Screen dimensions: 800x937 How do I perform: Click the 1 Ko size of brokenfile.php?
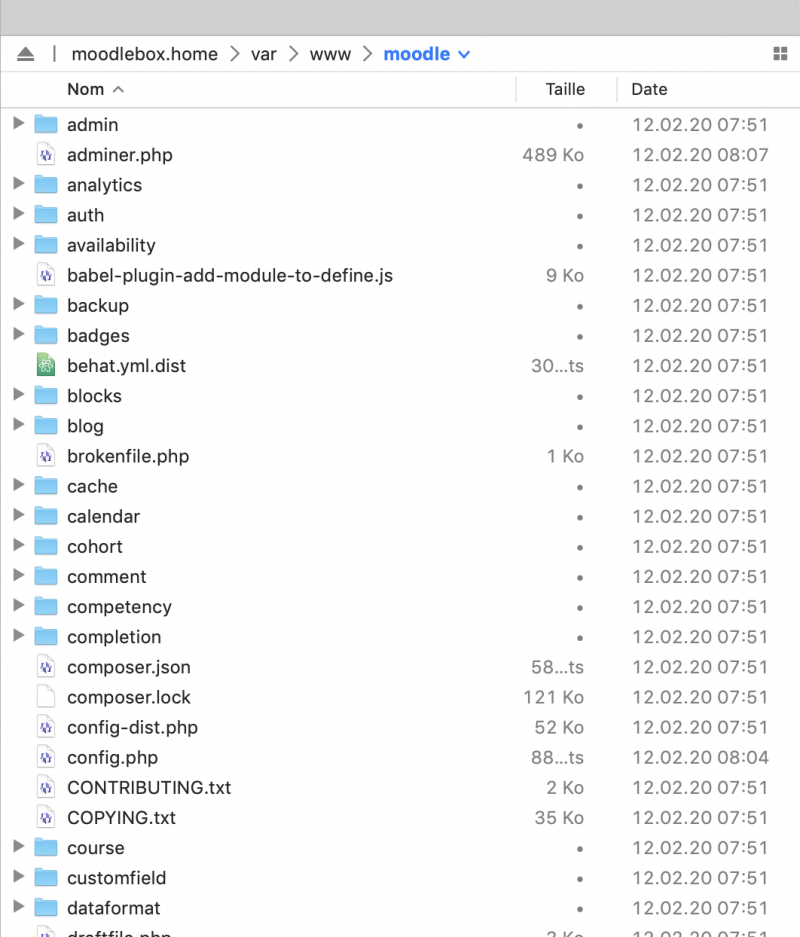point(565,457)
